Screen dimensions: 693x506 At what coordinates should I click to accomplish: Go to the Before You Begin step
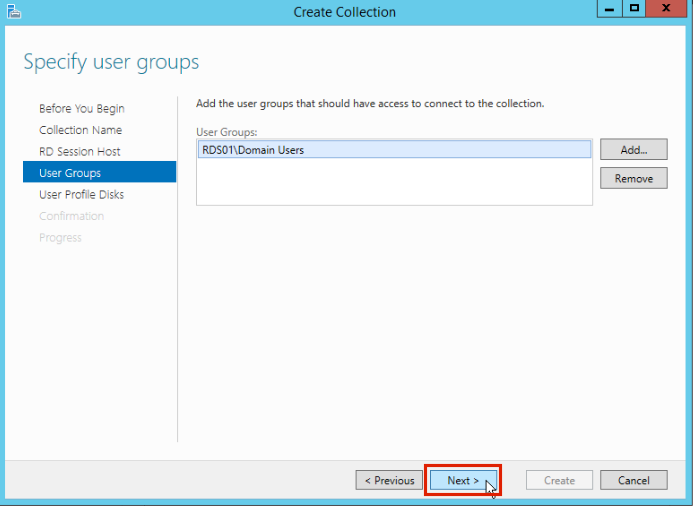coord(82,108)
